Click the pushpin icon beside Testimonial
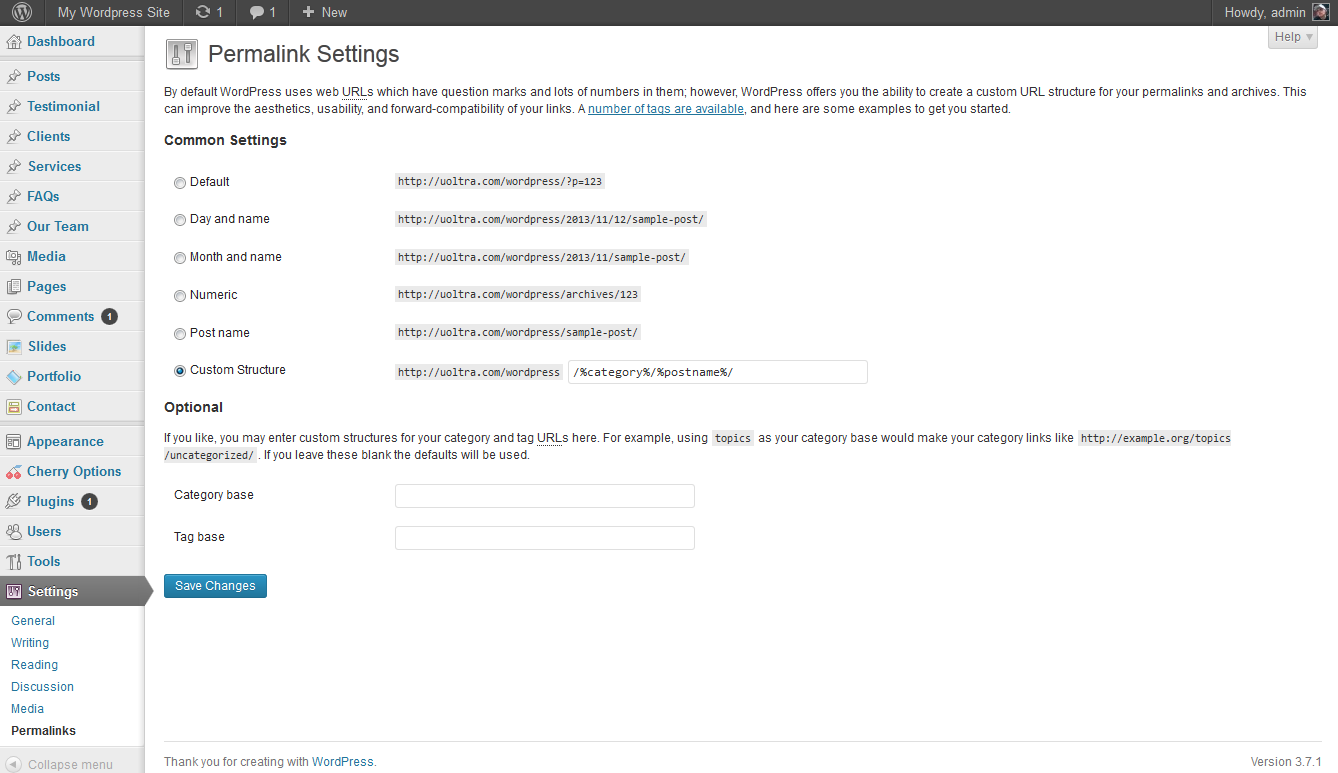Screen dimensions: 1338x773 (x=14, y=106)
